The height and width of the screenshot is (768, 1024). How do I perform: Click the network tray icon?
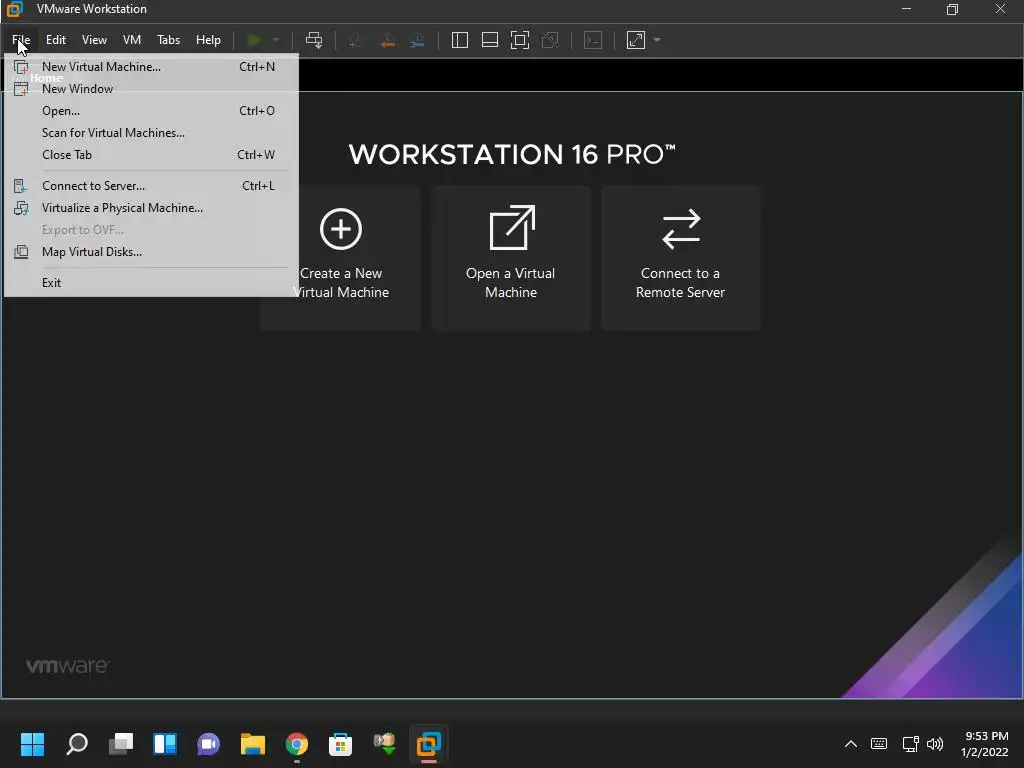click(x=910, y=744)
